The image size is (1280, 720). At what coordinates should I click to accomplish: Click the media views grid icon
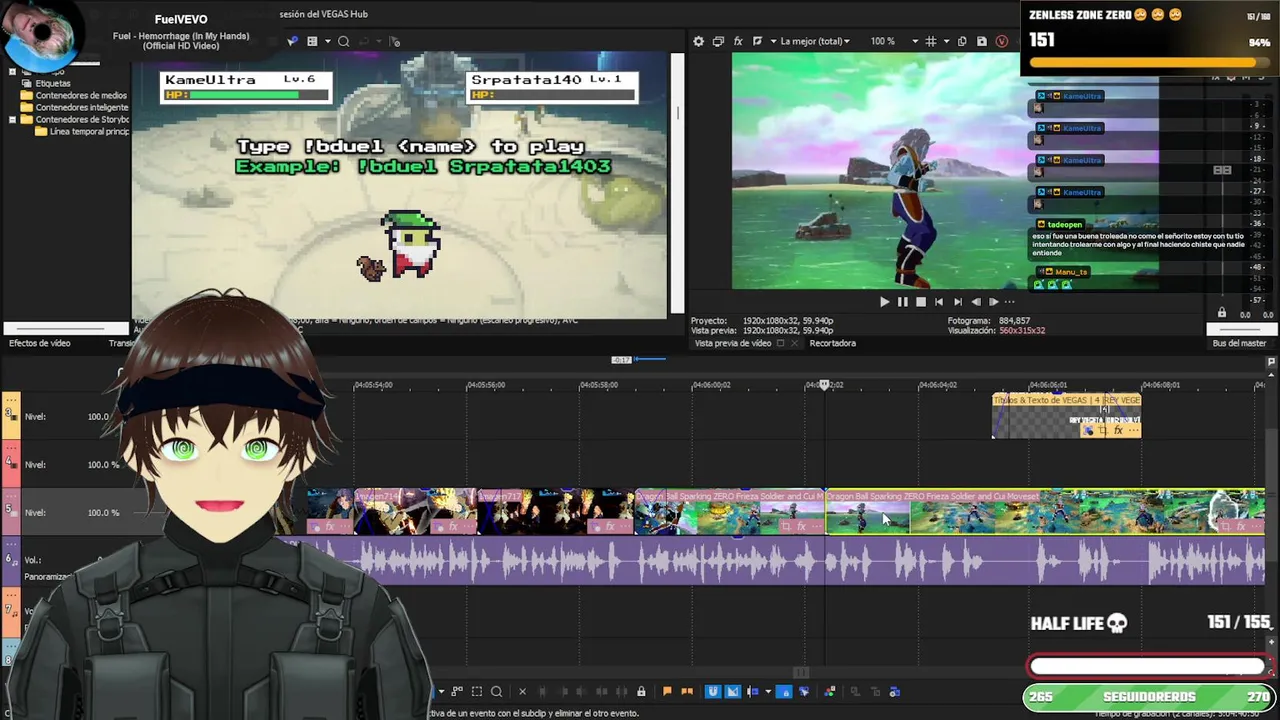312,41
